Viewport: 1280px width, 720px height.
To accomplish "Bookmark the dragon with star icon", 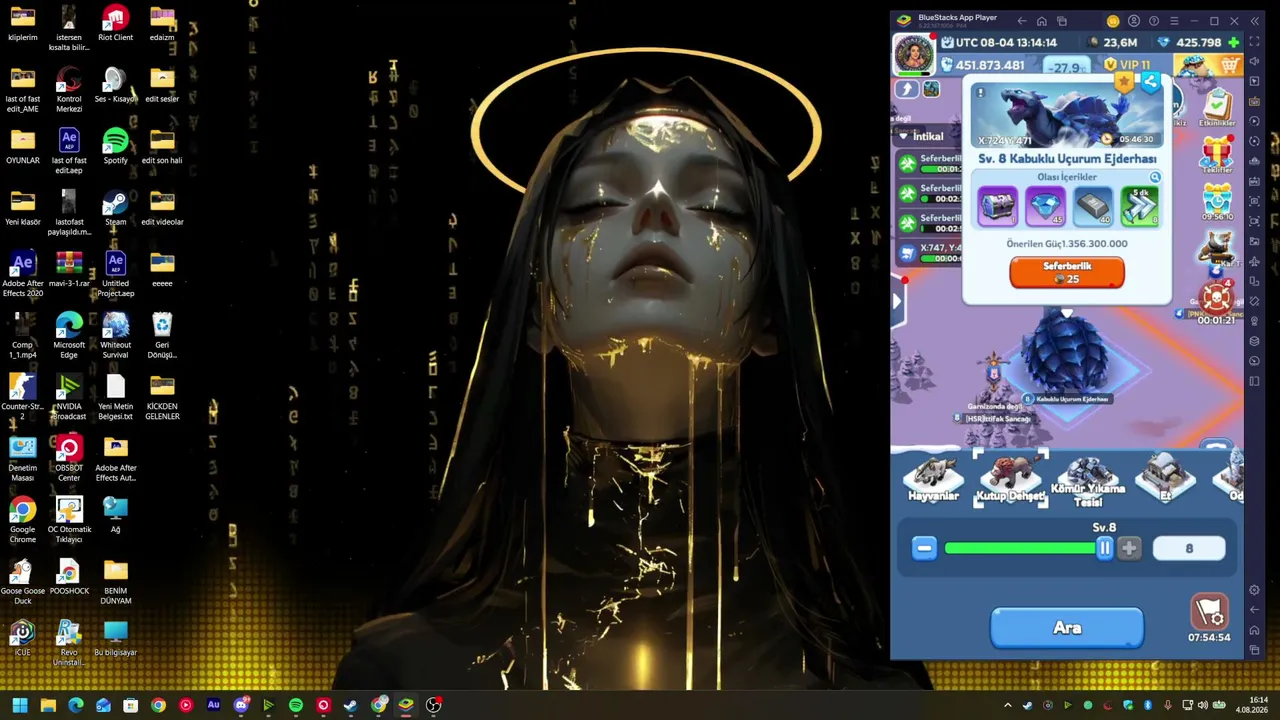I will tap(1124, 81).
